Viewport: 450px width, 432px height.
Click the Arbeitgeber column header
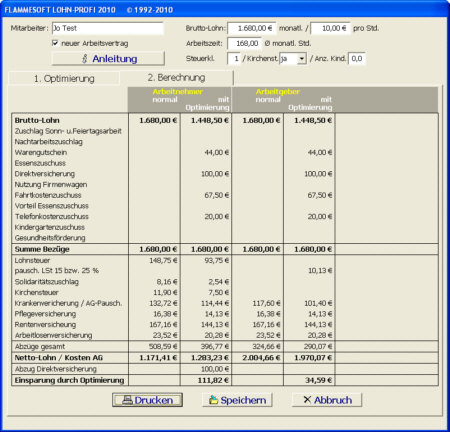click(x=278, y=91)
